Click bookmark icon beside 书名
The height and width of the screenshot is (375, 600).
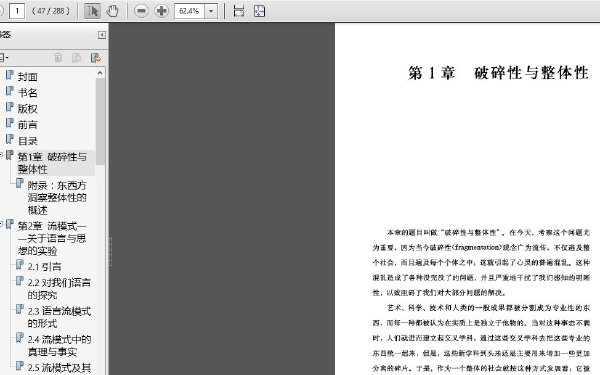coord(10,91)
